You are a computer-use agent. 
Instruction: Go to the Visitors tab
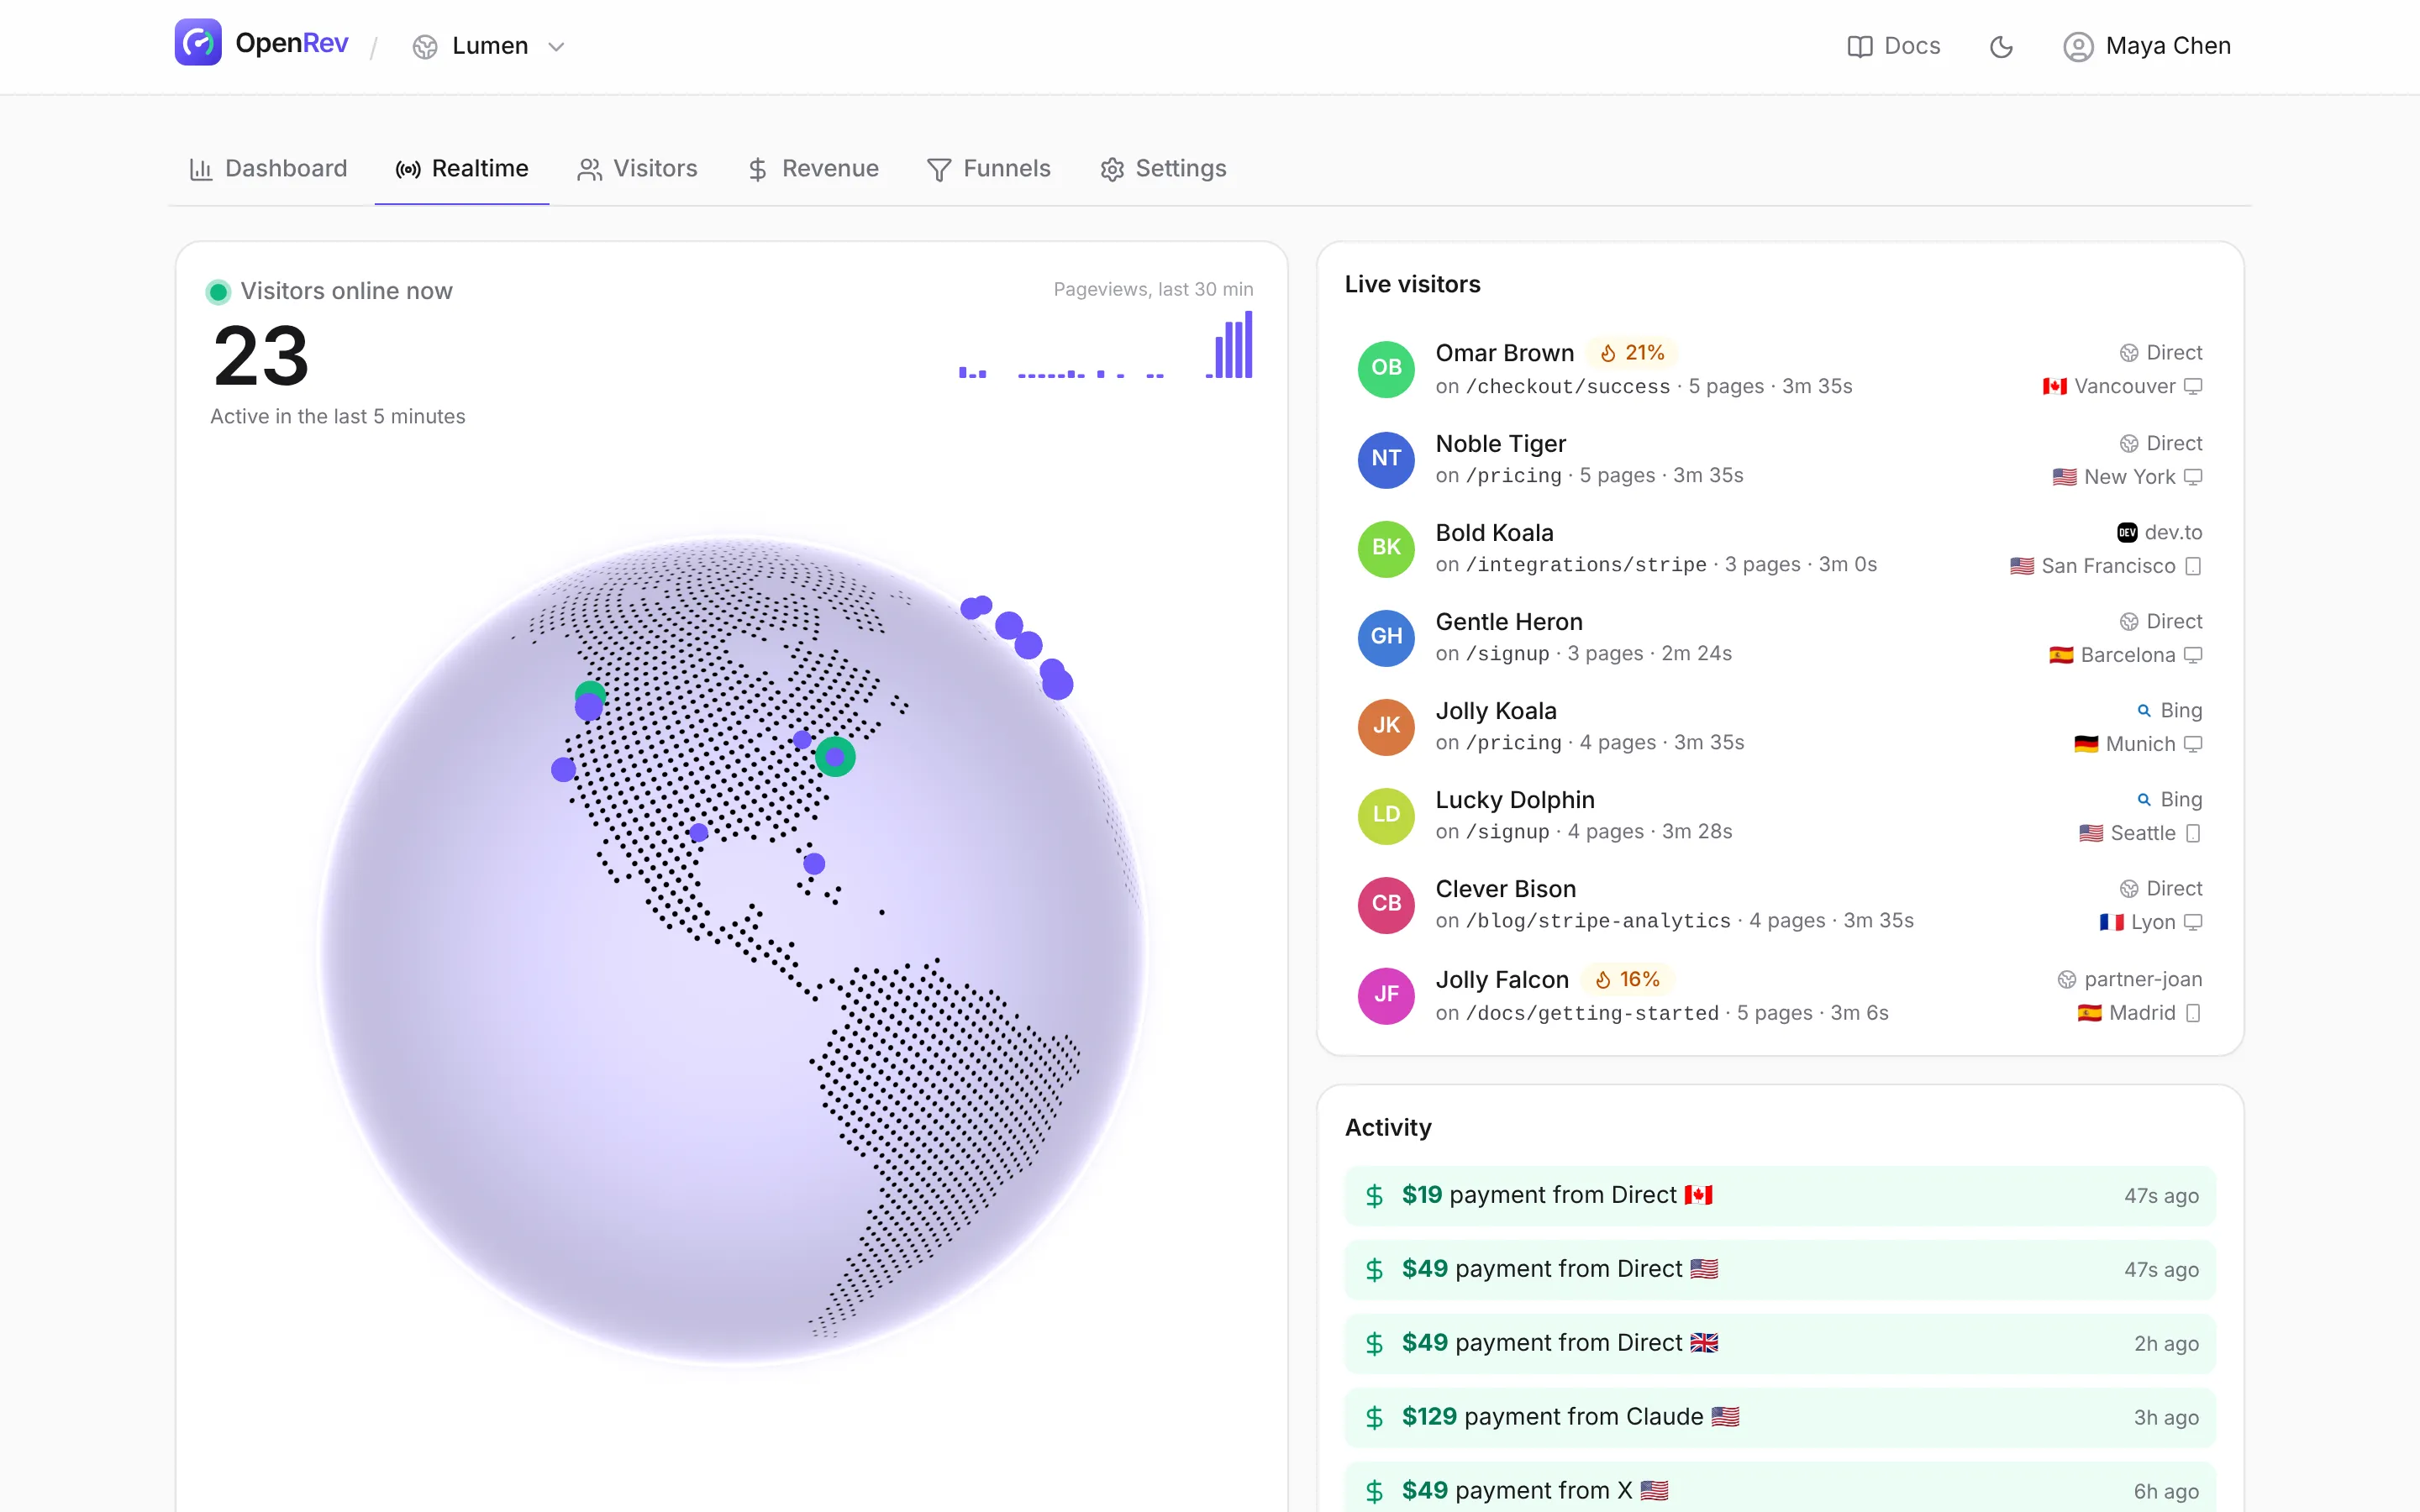pyautogui.click(x=637, y=169)
